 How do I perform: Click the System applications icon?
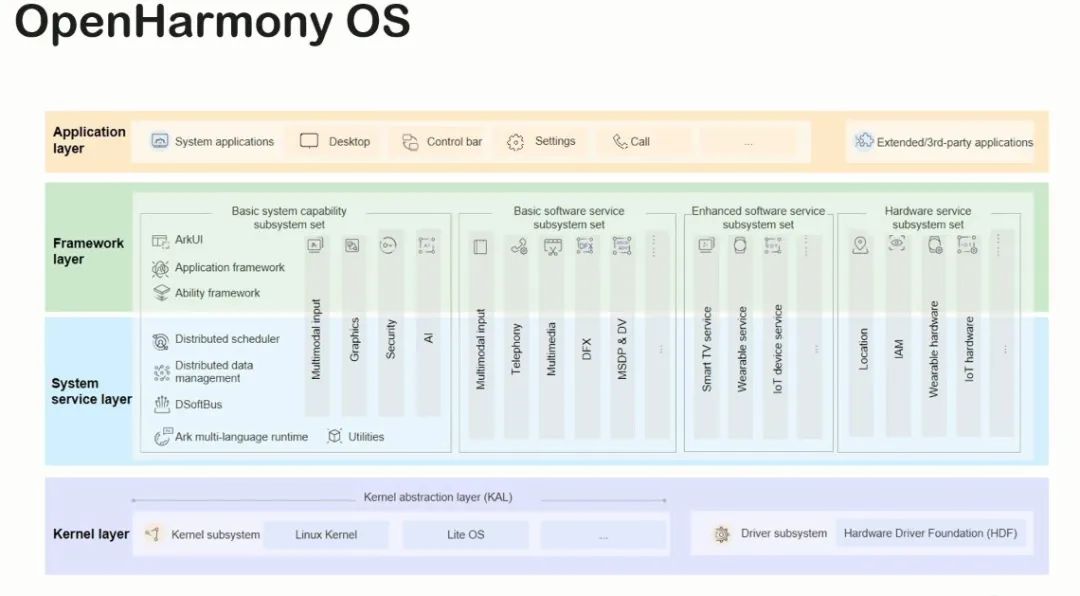coord(160,141)
